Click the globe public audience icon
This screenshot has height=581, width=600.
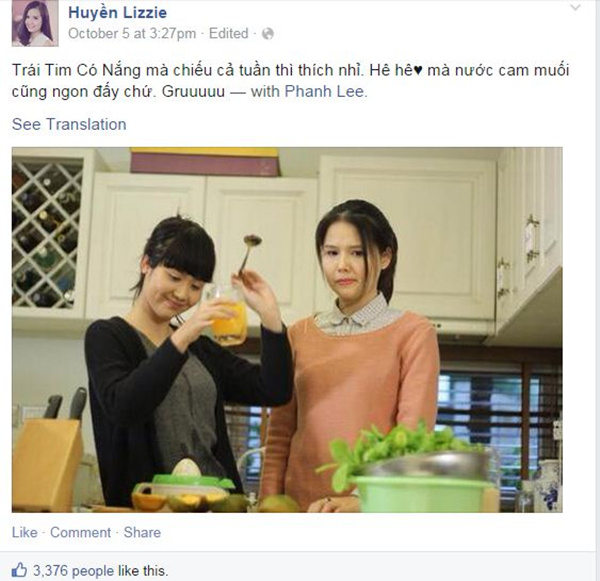click(x=268, y=34)
